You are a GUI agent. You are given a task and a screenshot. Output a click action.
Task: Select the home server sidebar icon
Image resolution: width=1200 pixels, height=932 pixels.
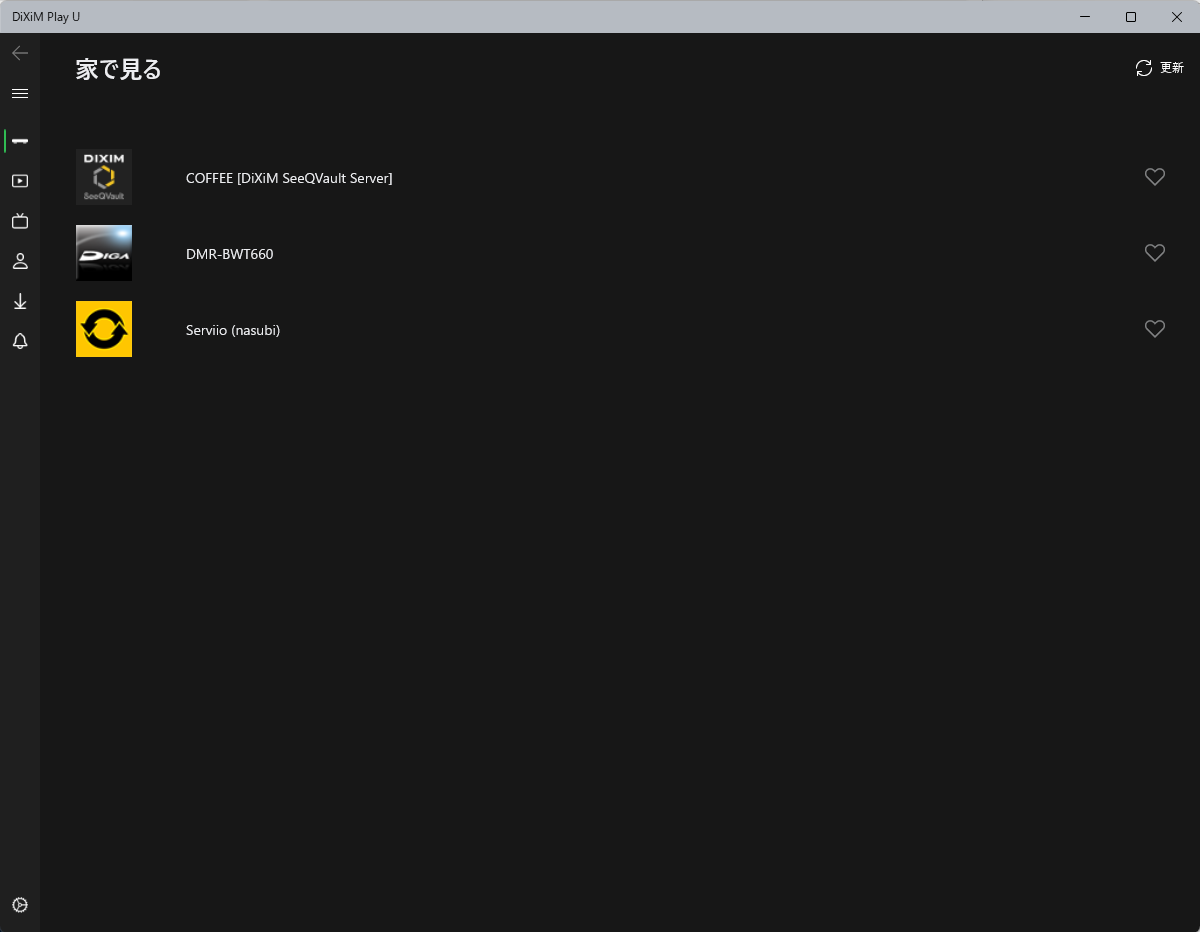point(20,141)
